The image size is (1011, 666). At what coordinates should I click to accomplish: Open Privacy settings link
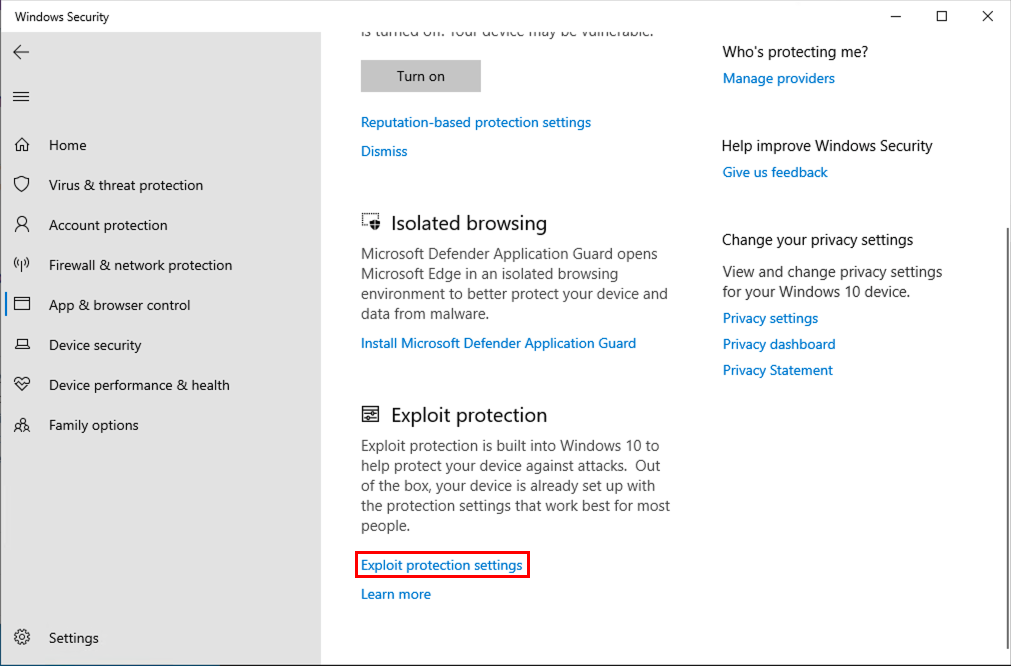(x=770, y=318)
